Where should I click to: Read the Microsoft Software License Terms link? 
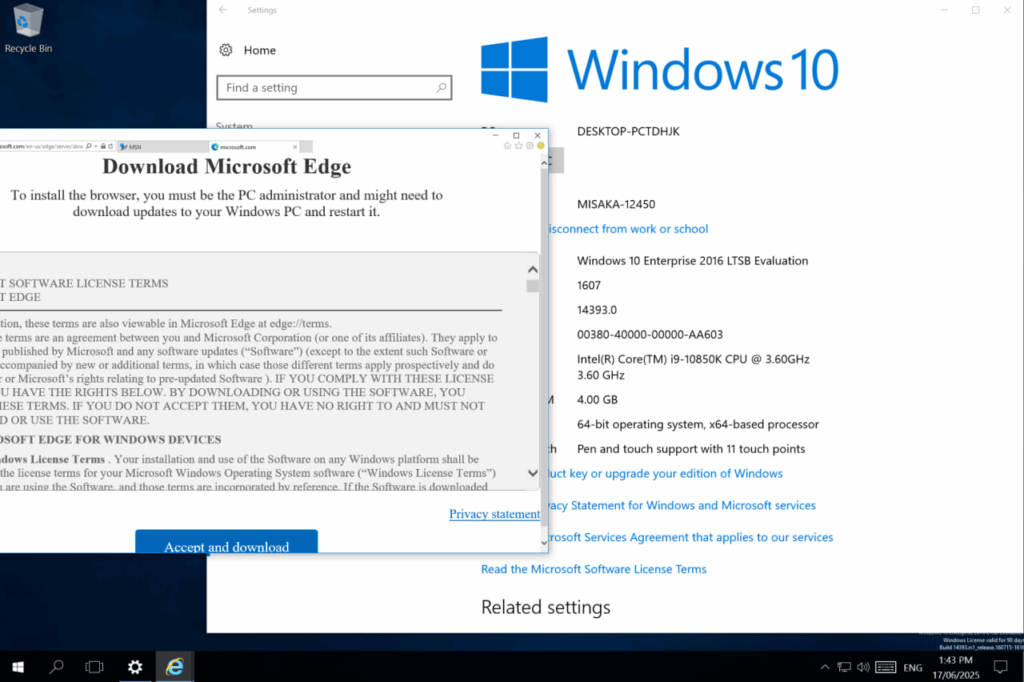tap(594, 569)
